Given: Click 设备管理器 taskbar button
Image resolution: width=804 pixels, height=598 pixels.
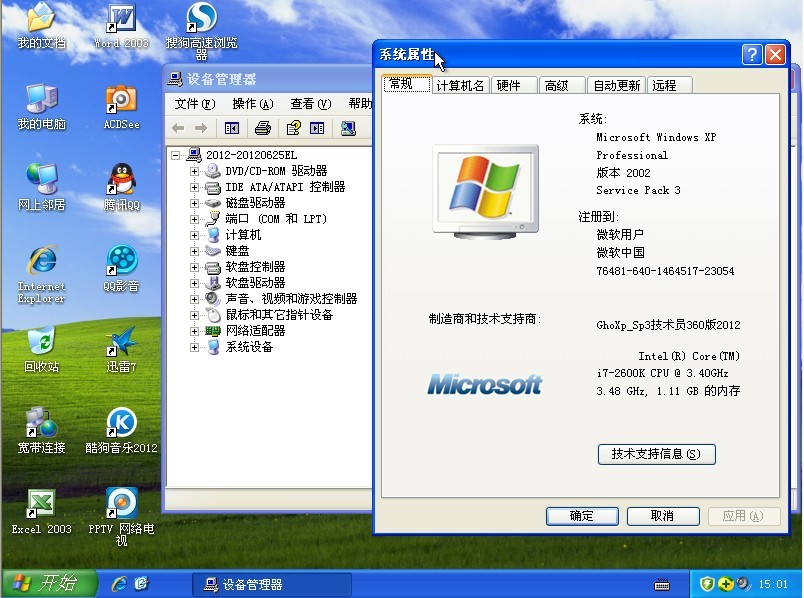Looking at the screenshot, I should [x=272, y=584].
